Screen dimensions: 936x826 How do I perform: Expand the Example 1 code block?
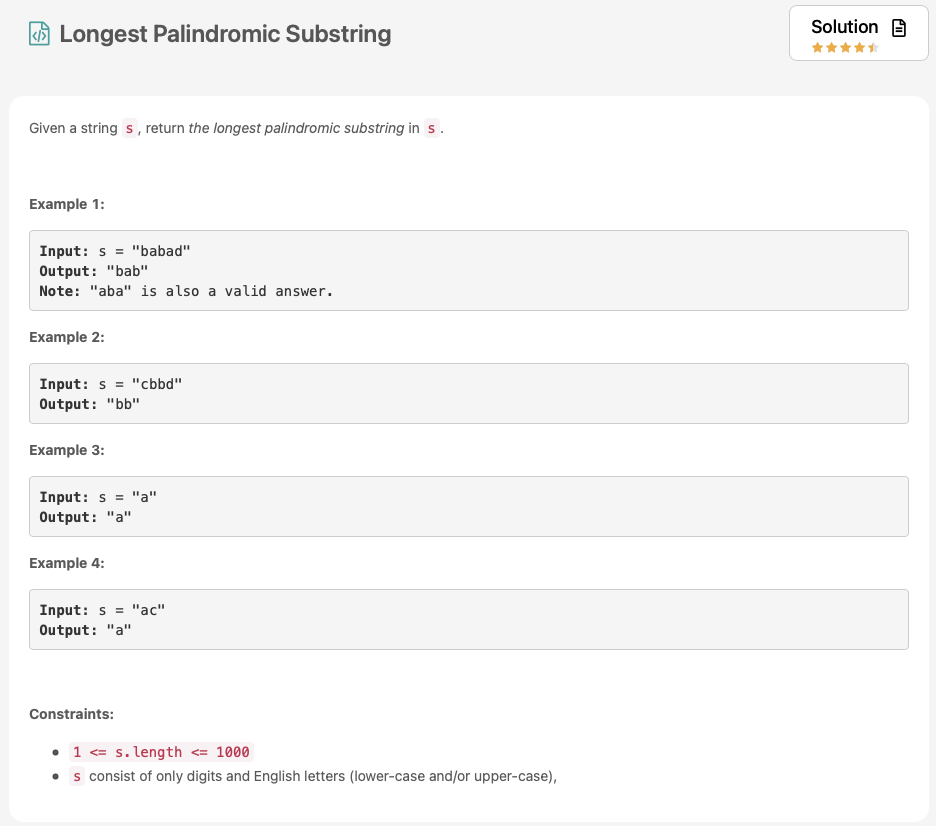click(x=469, y=270)
